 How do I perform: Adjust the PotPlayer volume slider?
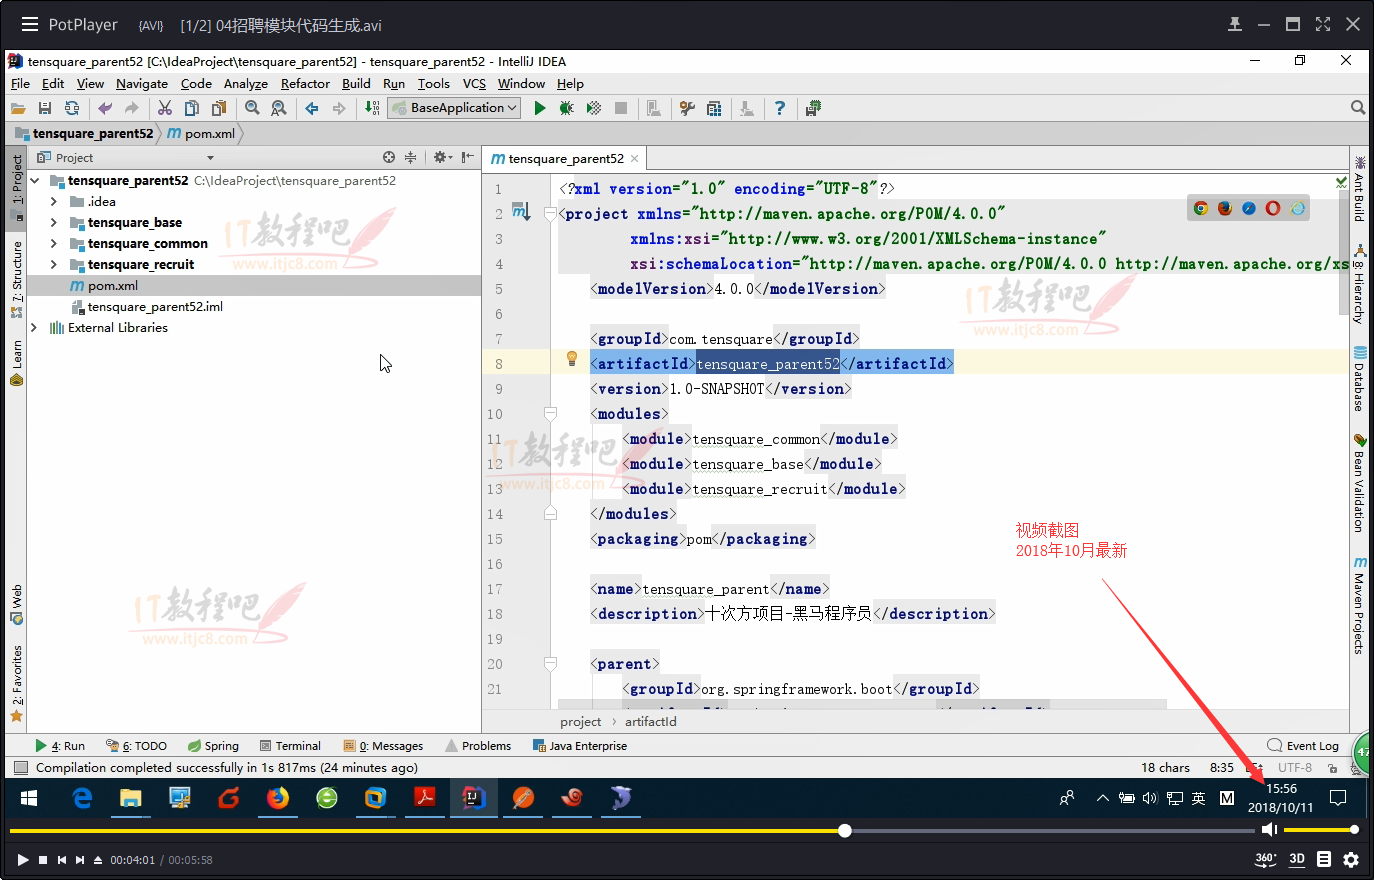pos(1320,830)
